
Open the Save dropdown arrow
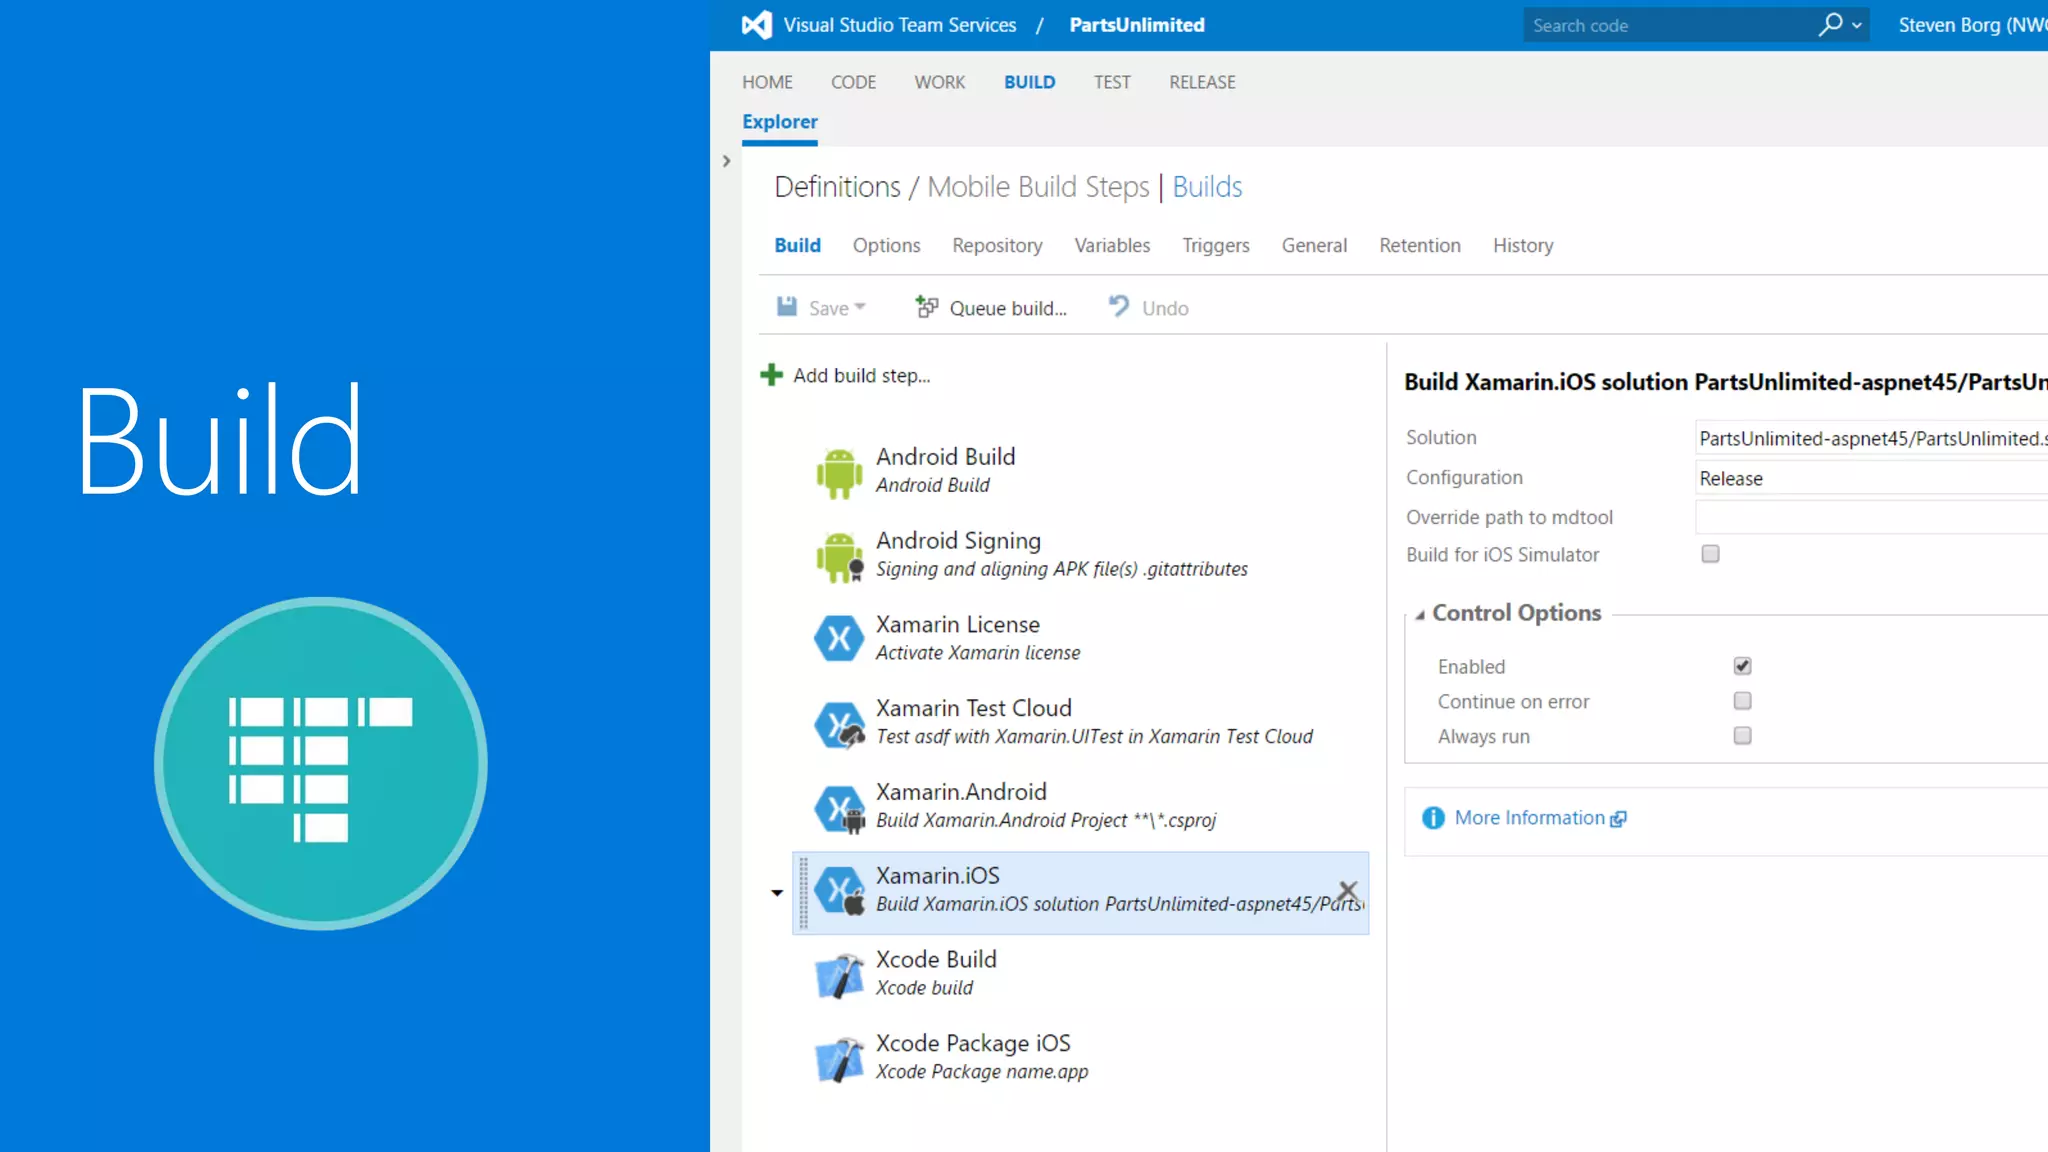coord(860,307)
